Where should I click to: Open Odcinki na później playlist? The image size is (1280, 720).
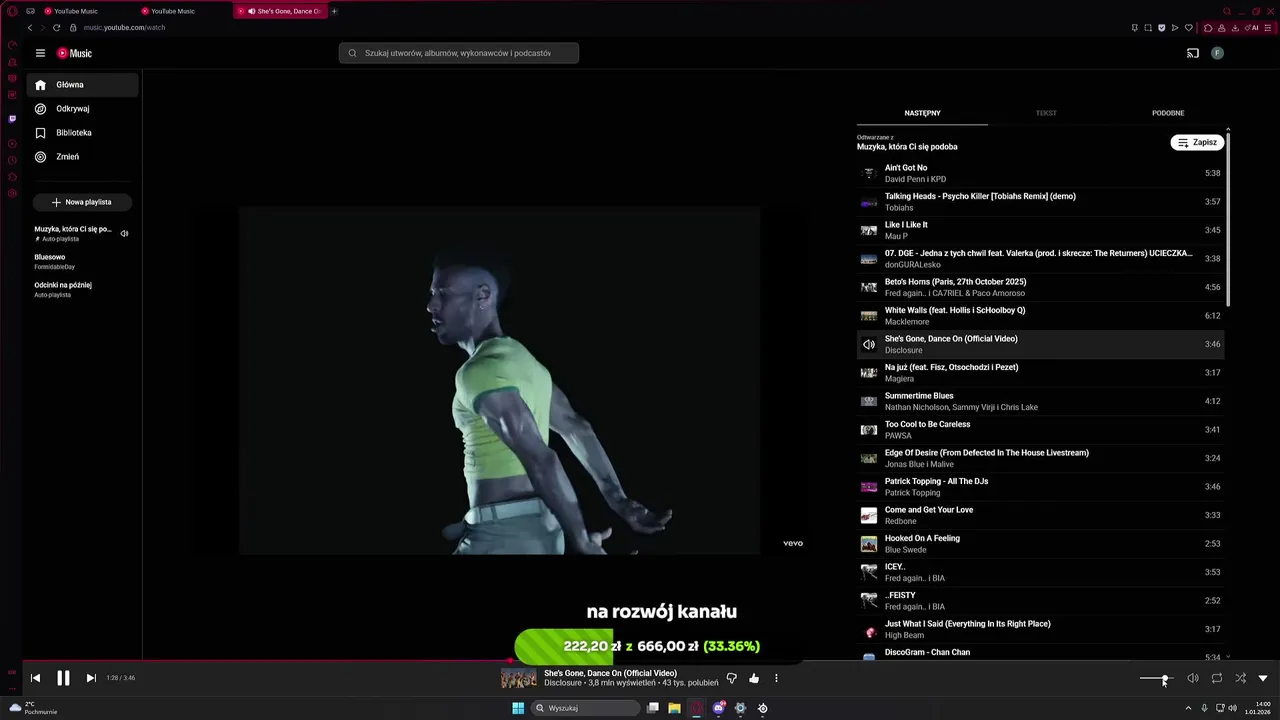(82, 289)
